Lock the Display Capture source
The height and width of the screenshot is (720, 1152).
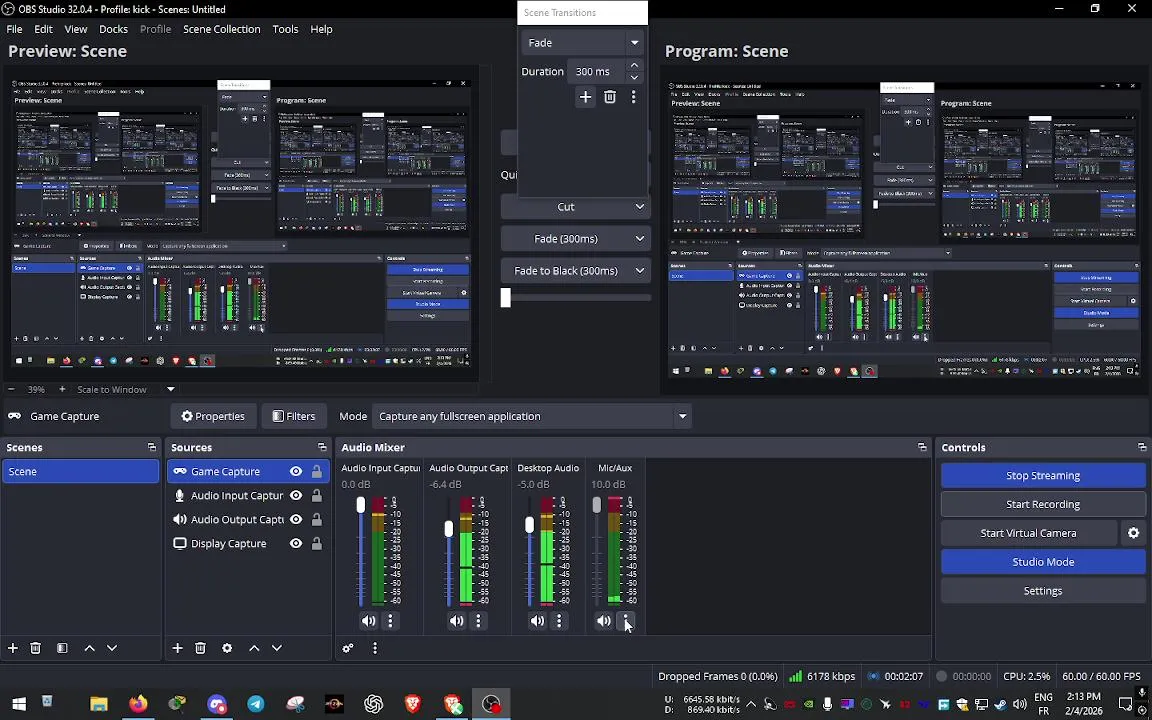(317, 544)
